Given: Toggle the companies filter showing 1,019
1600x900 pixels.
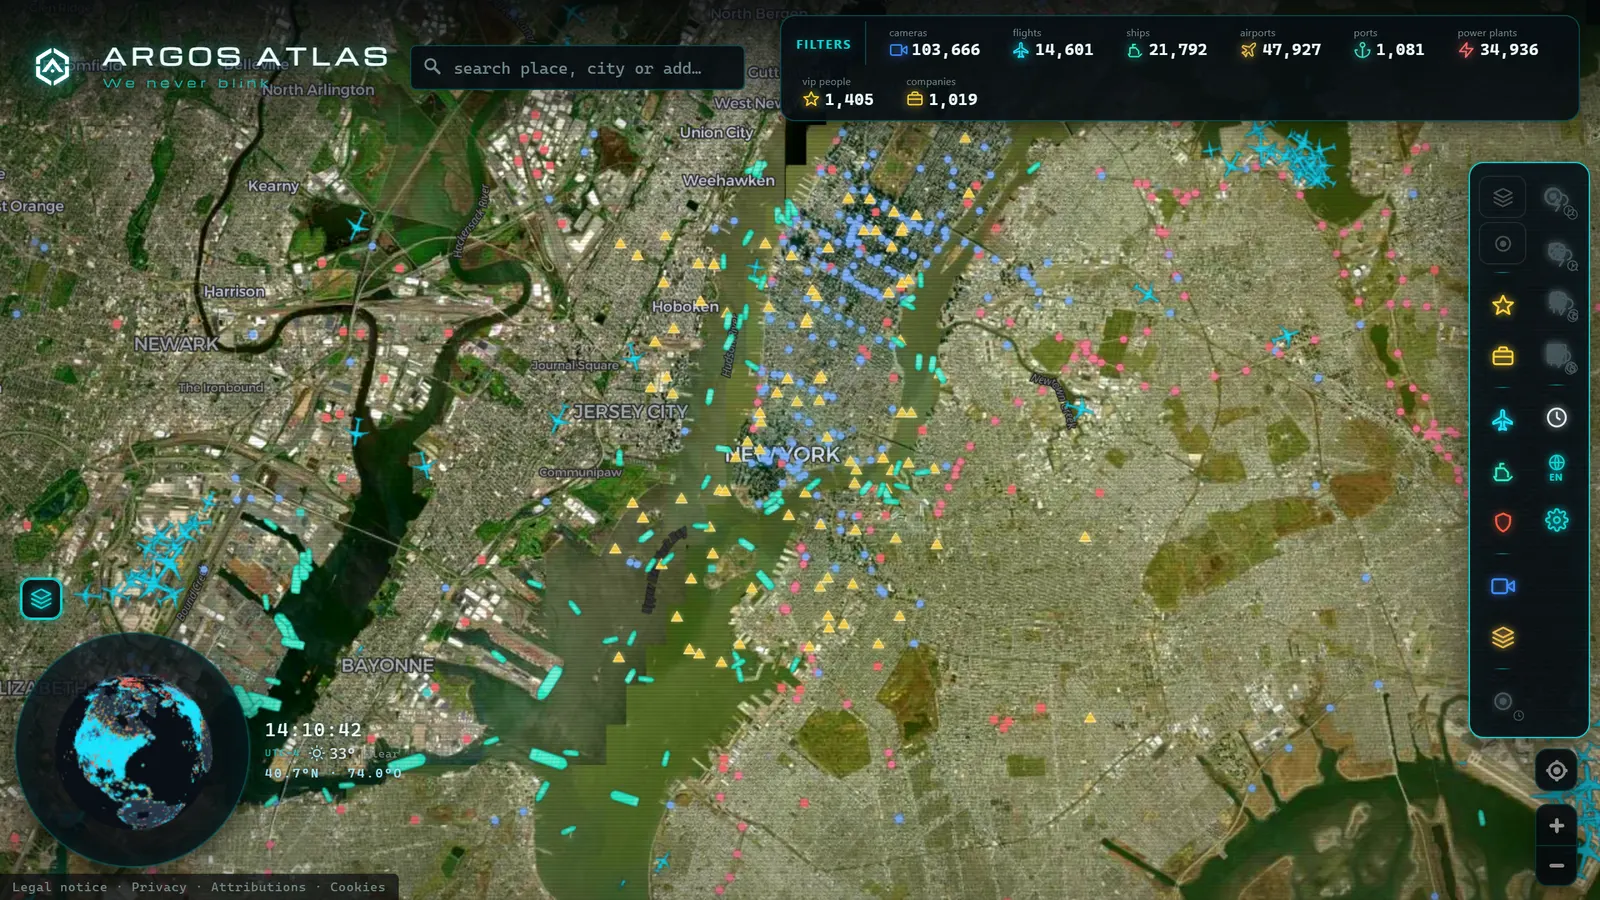Looking at the screenshot, I should tap(942, 93).
